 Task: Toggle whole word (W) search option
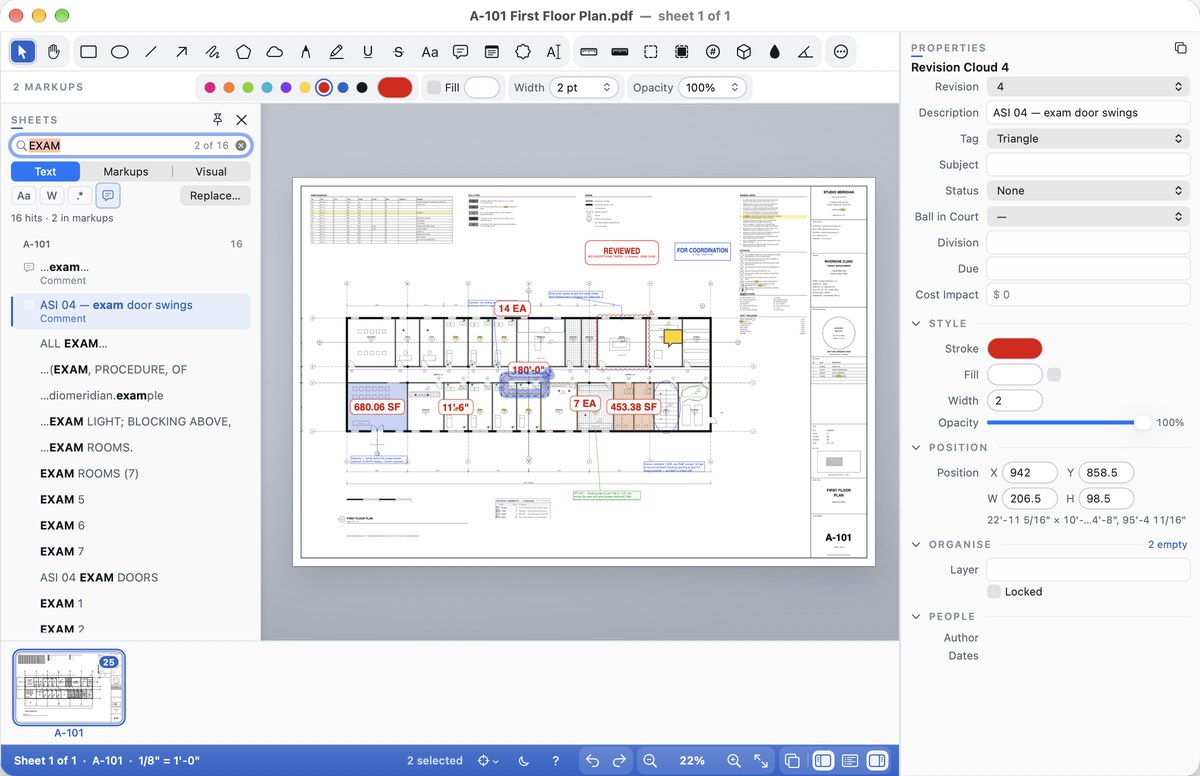coord(52,196)
